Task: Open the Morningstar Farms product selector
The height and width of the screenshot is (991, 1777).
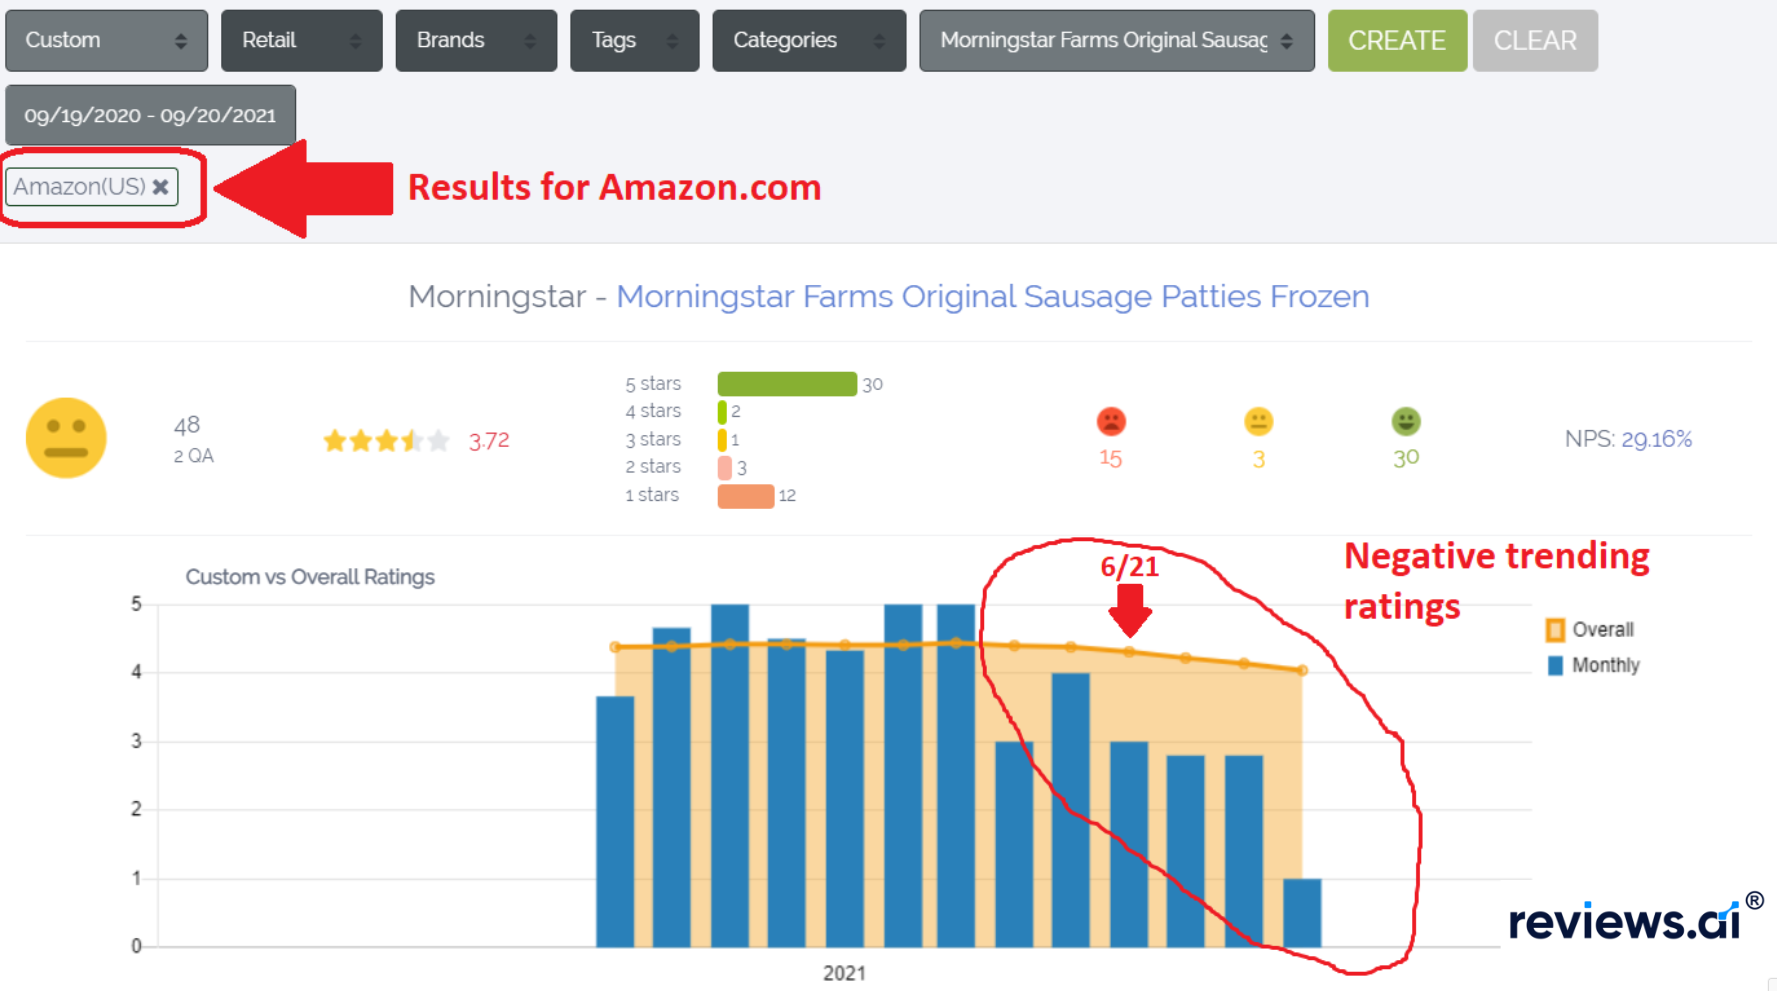Action: point(1117,40)
